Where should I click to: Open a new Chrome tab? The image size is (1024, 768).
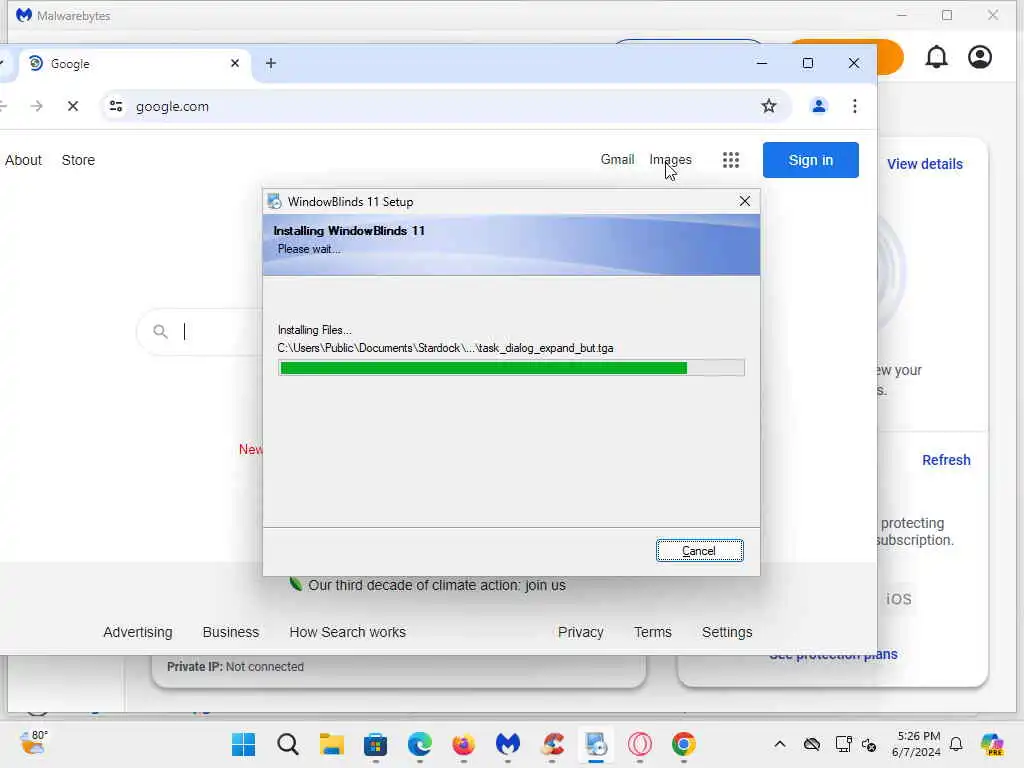point(271,63)
